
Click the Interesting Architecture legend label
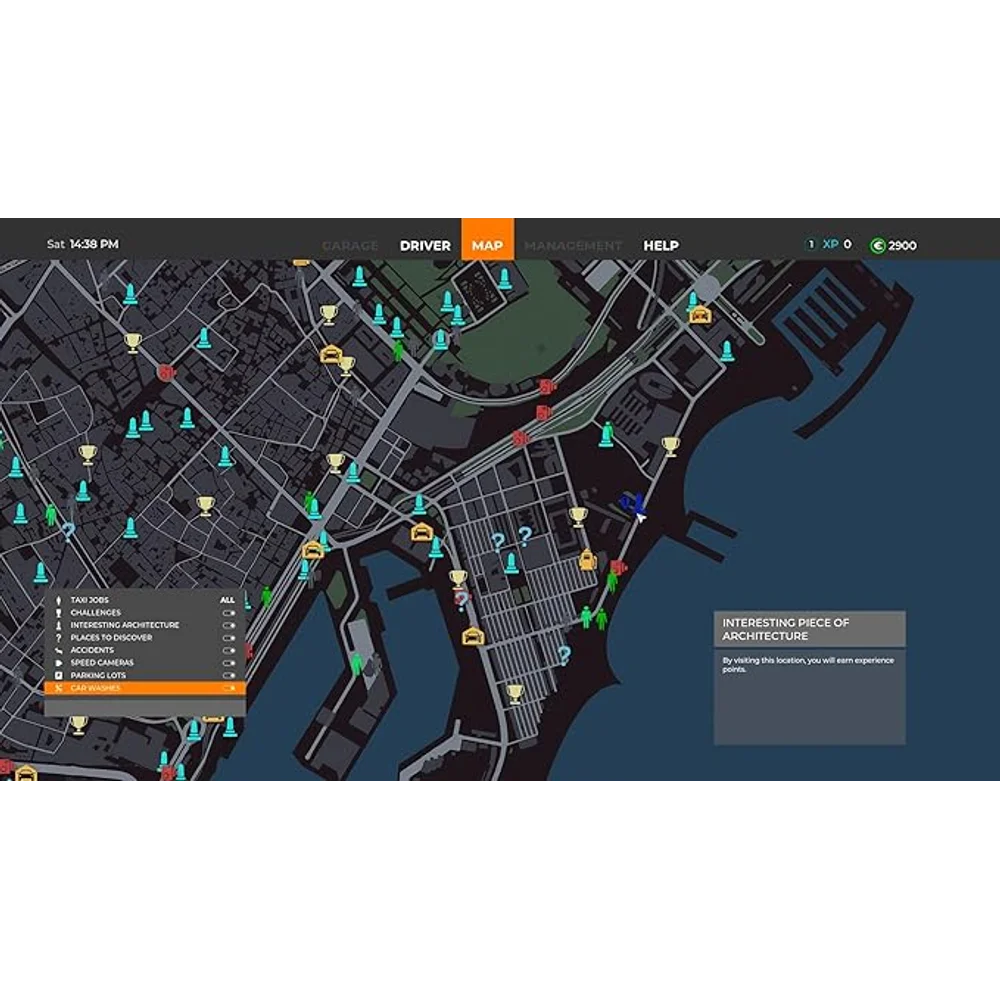click(x=125, y=626)
